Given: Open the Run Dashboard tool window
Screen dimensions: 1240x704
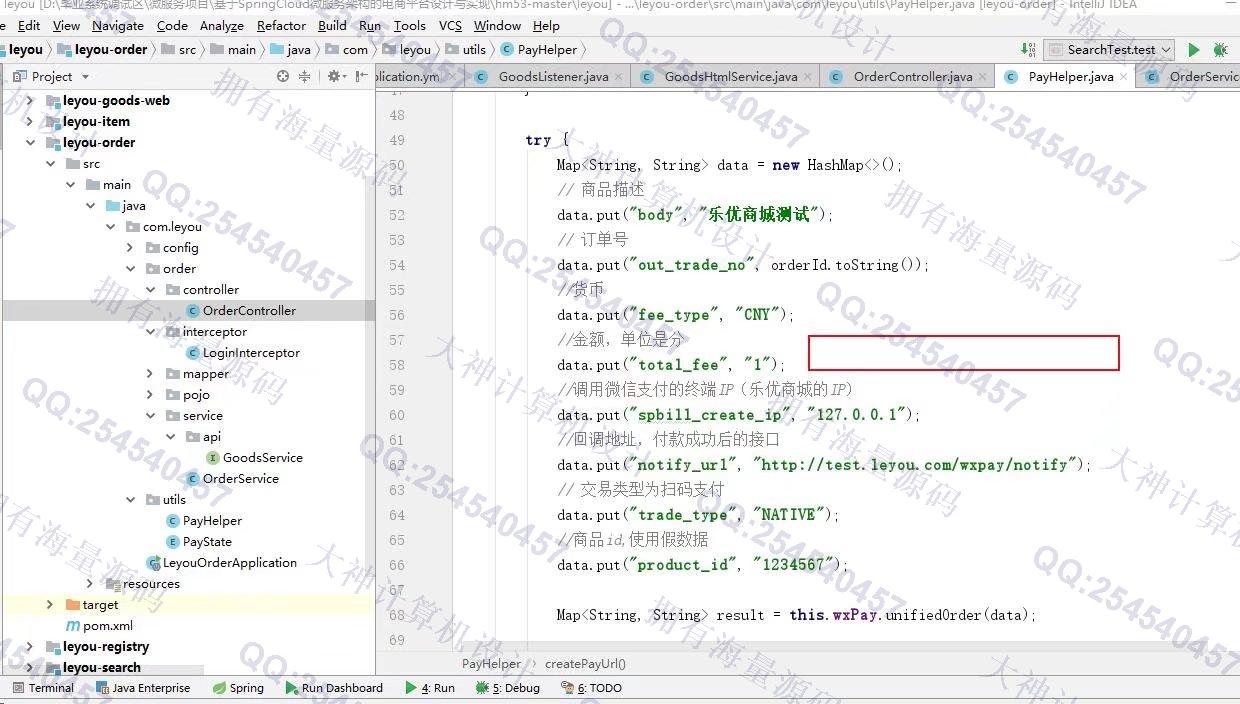Looking at the screenshot, I should 334,688.
